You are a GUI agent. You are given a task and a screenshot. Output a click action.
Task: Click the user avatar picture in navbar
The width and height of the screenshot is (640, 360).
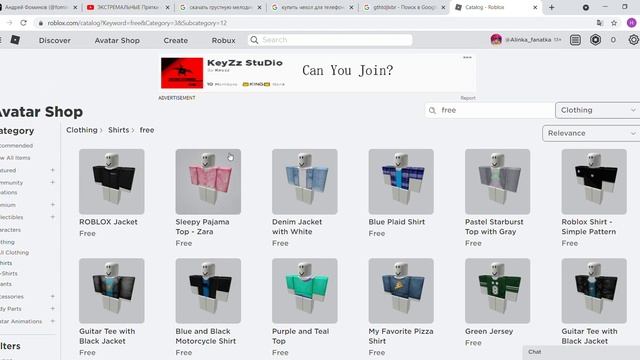coord(496,40)
